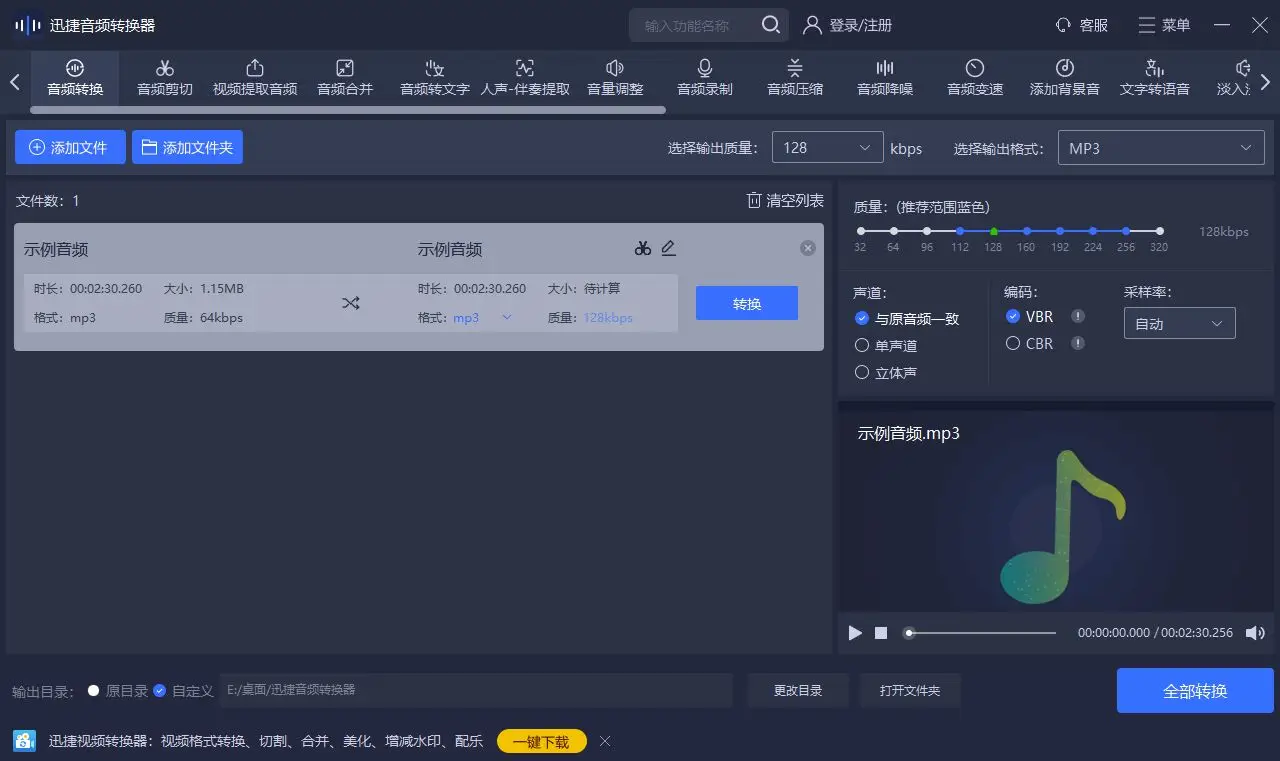Play the 示例音频 preview audio

(855, 633)
